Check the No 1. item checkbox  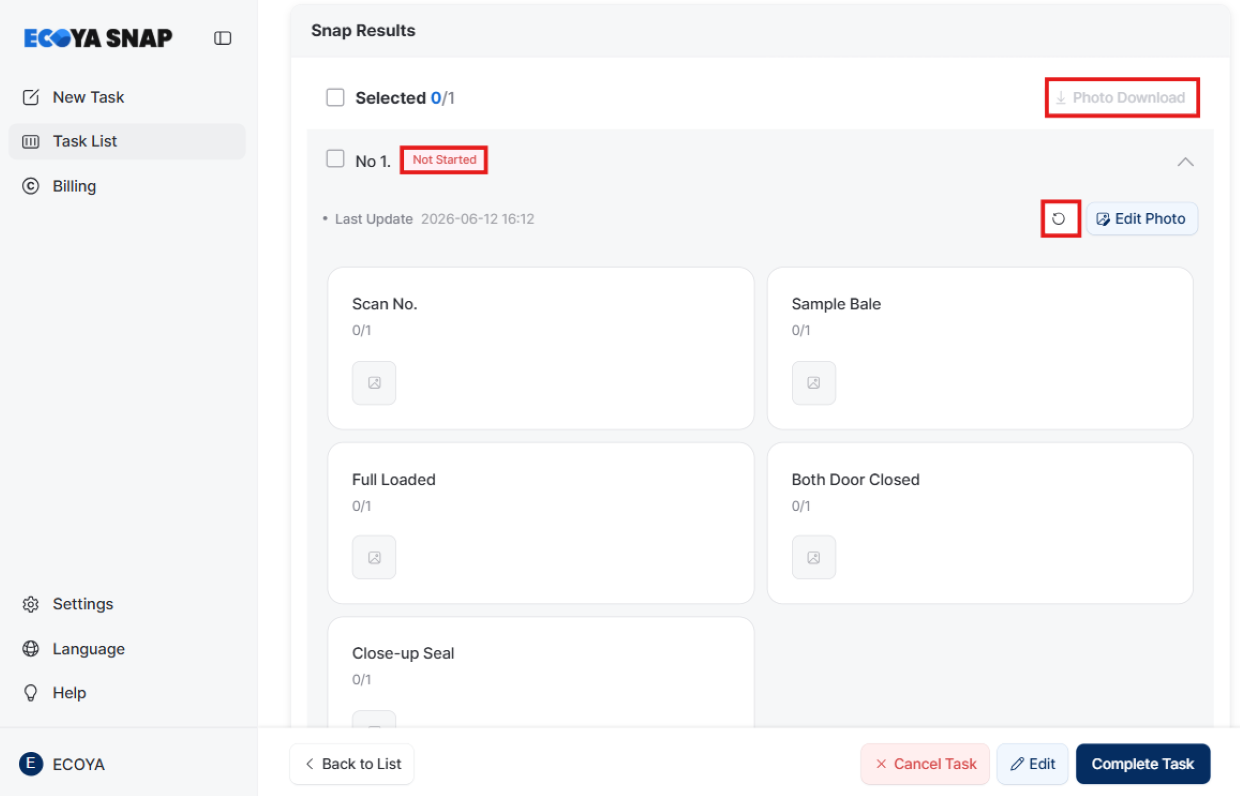pos(335,158)
